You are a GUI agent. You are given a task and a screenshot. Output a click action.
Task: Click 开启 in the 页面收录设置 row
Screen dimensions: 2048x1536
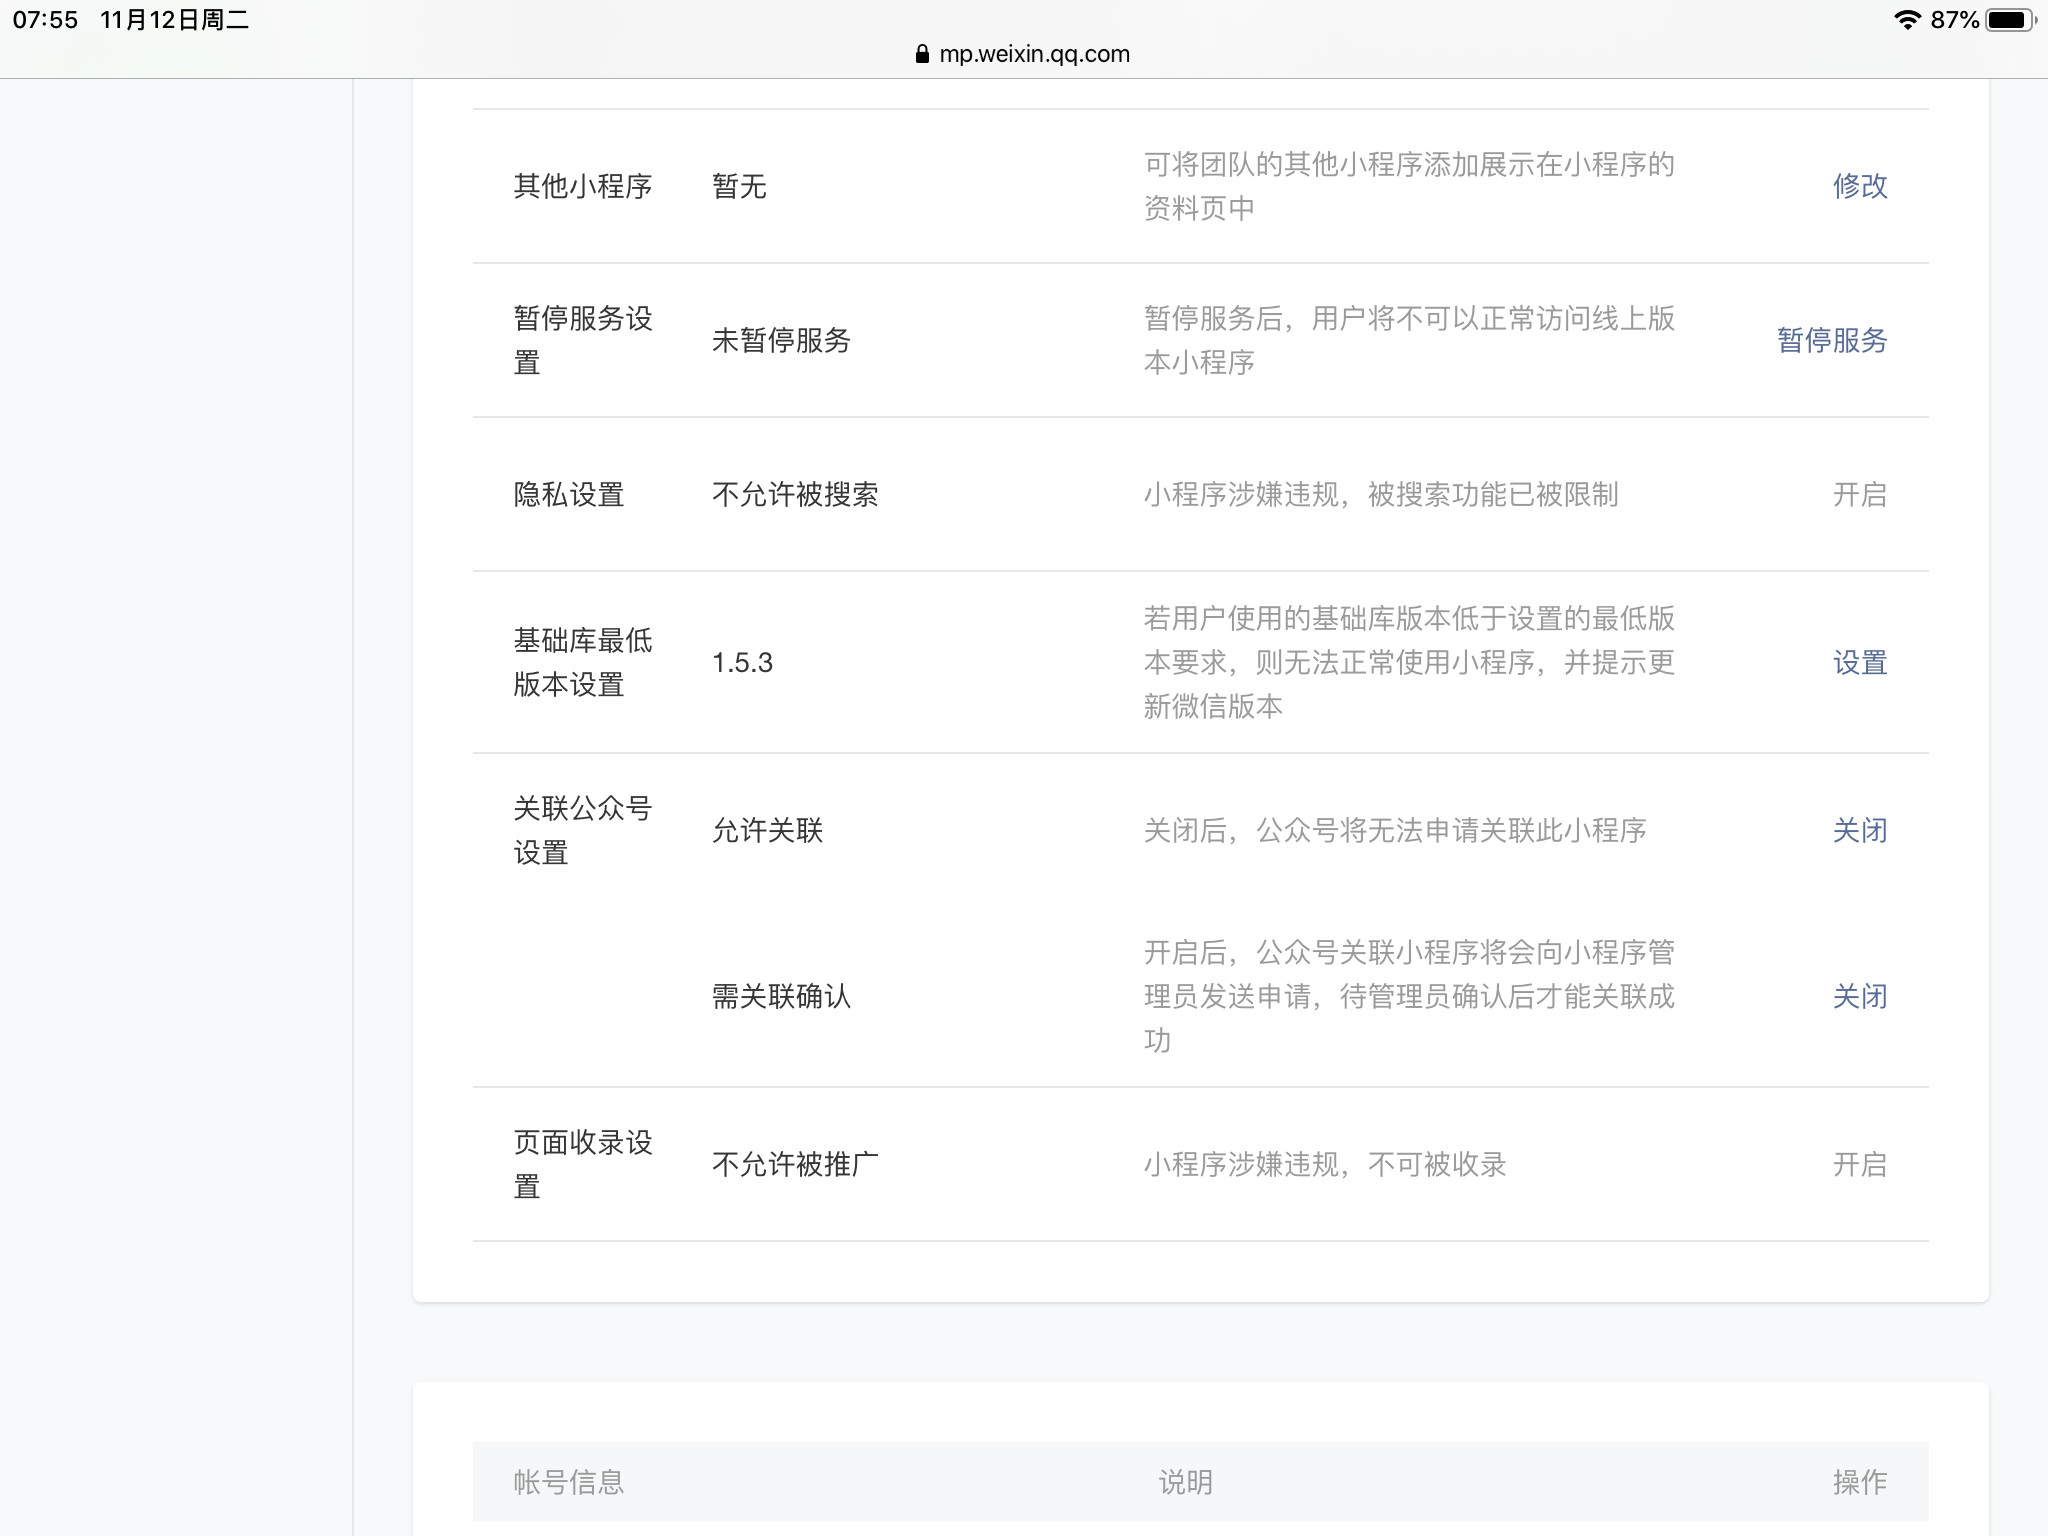coord(1859,1164)
